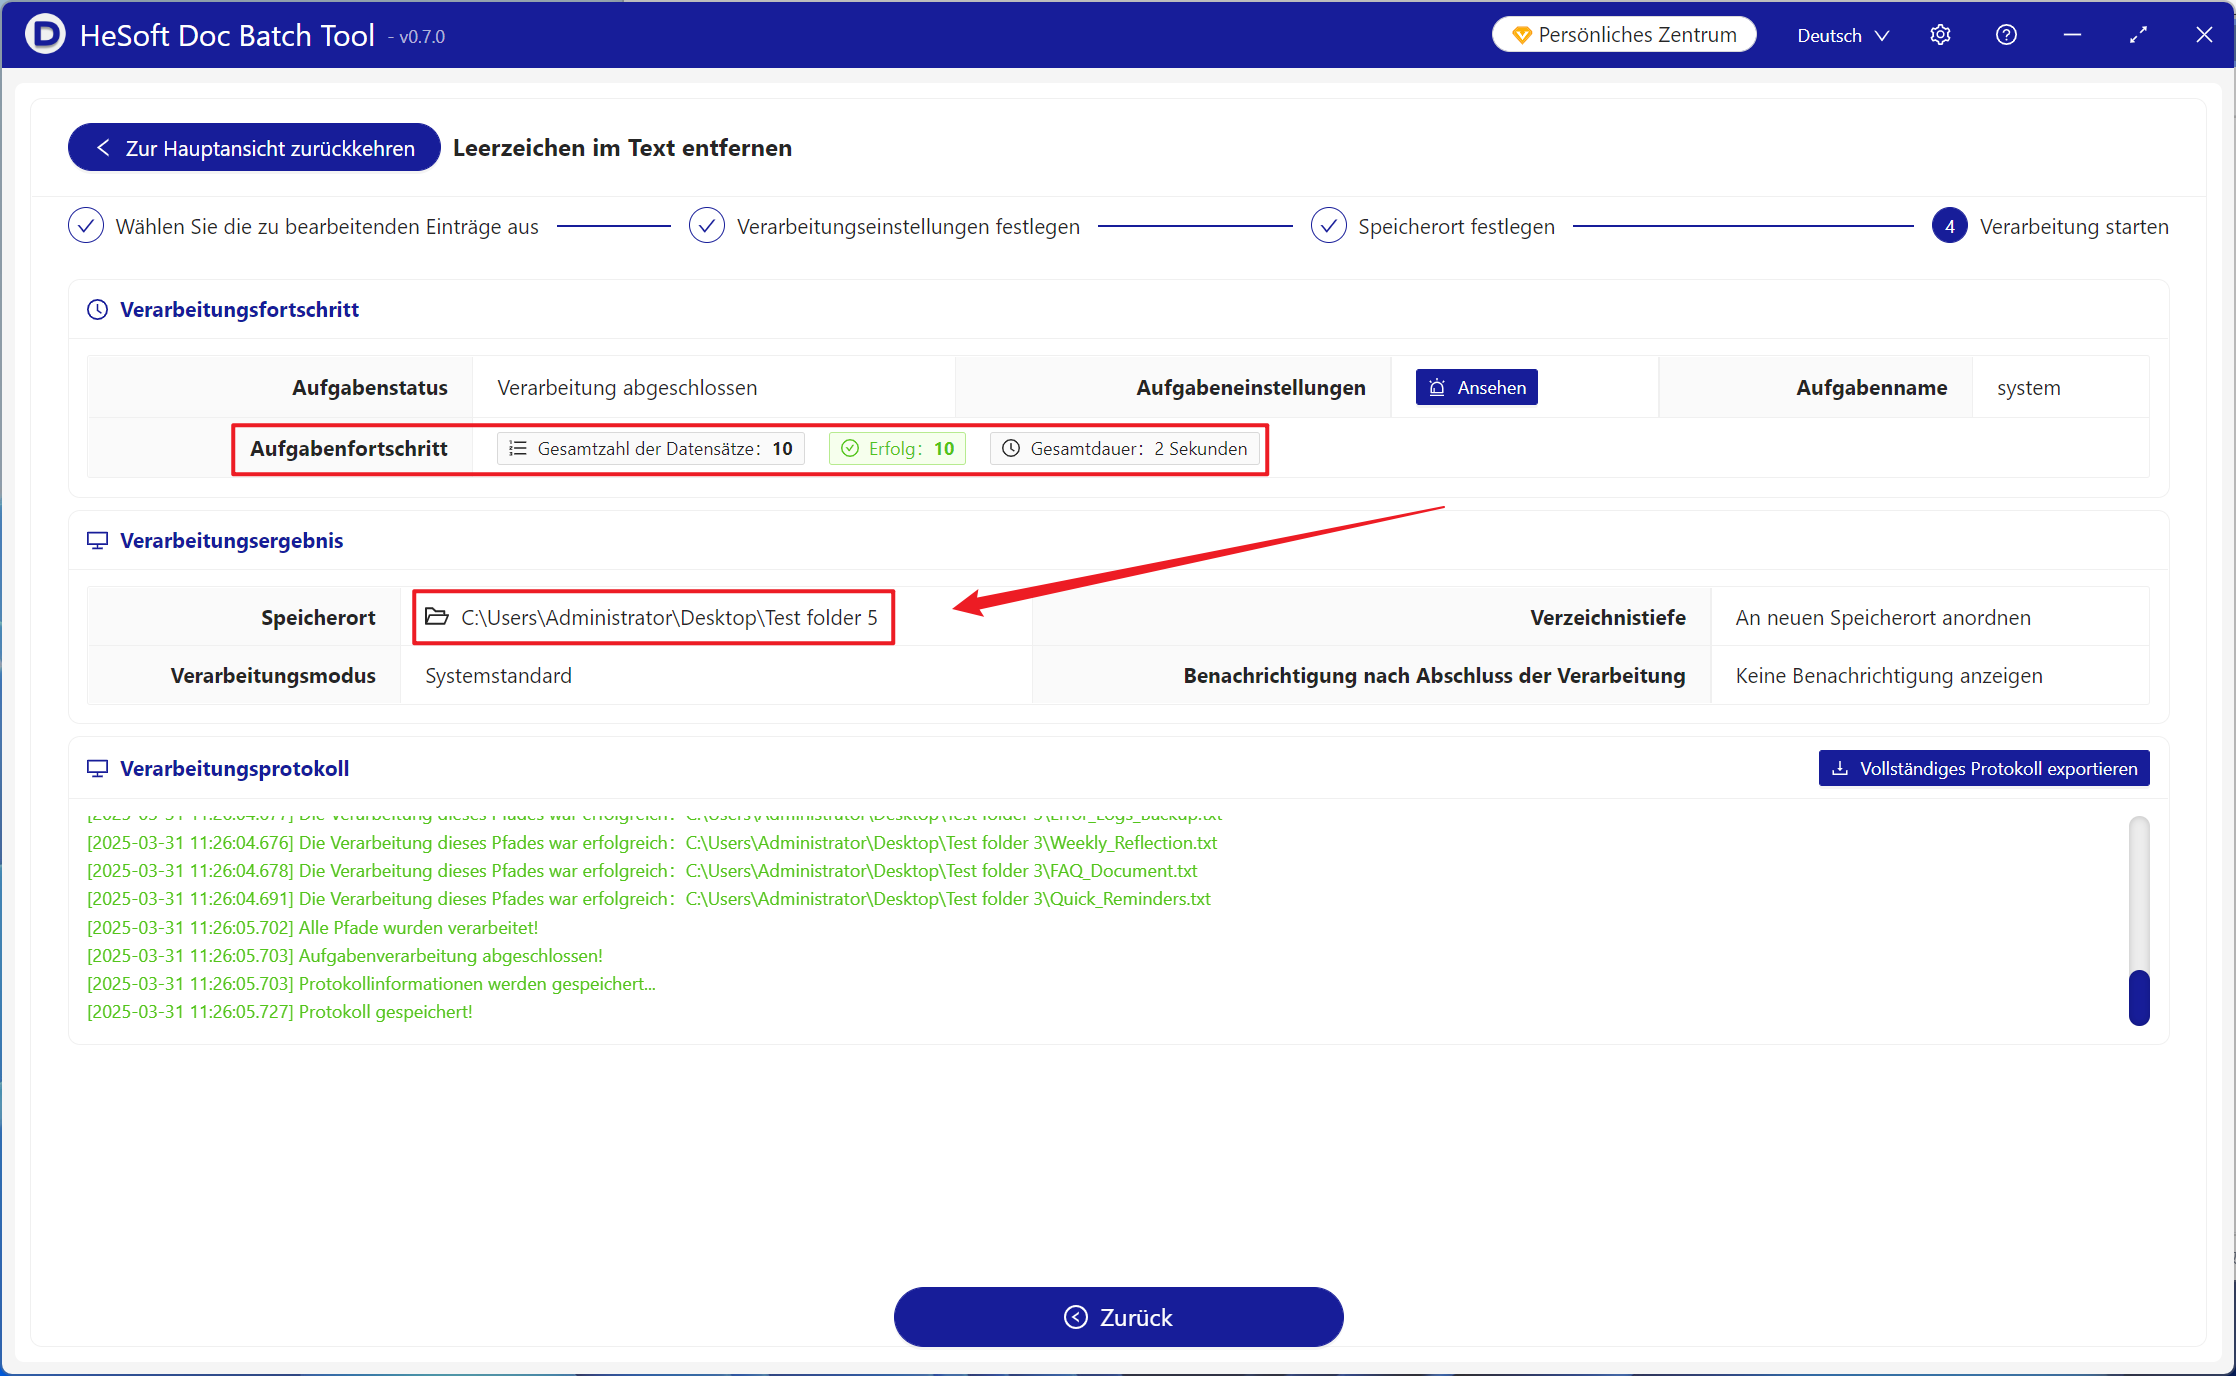The width and height of the screenshot is (2236, 1376).
Task: Click Systemstandard processing mode value
Action: click(498, 676)
